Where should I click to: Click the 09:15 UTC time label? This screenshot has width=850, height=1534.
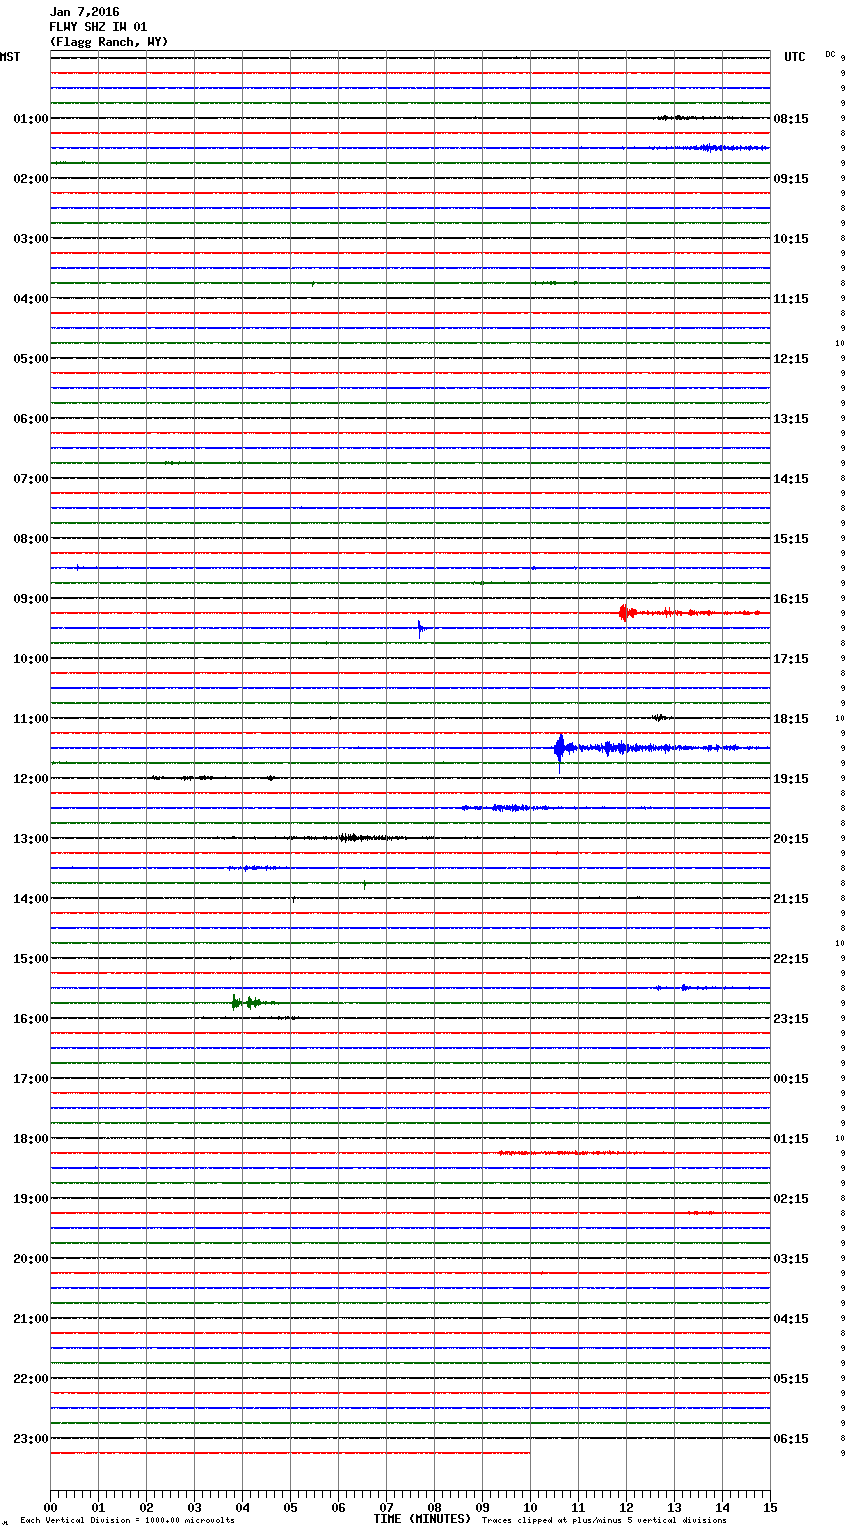[791, 178]
